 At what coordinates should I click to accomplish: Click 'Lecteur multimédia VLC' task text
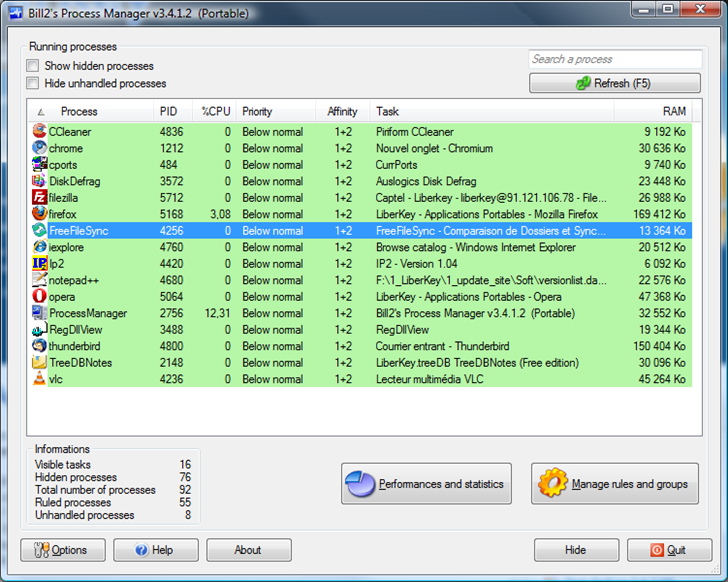click(429, 379)
